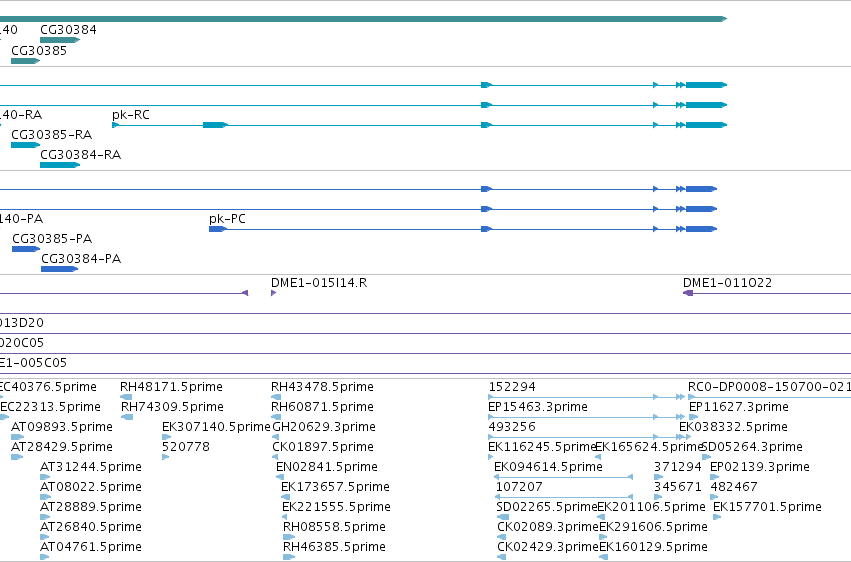This screenshot has width=851, height=562.
Task: Select the RH08558.5prime EST
Action: coord(289,537)
